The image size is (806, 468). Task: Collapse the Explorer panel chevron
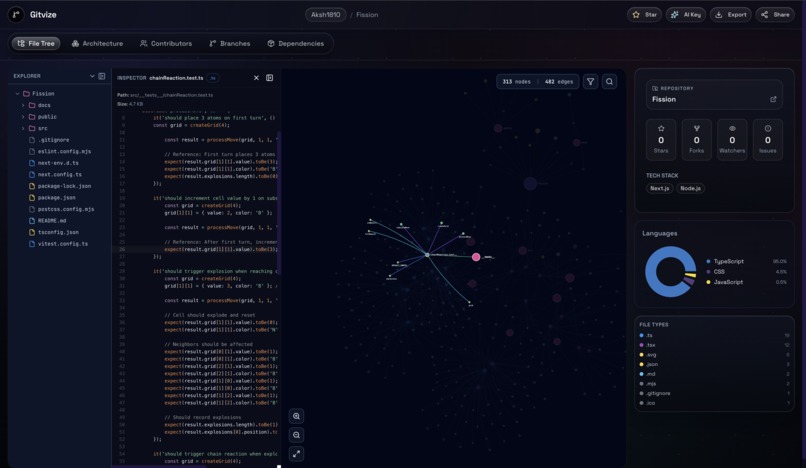click(x=92, y=76)
